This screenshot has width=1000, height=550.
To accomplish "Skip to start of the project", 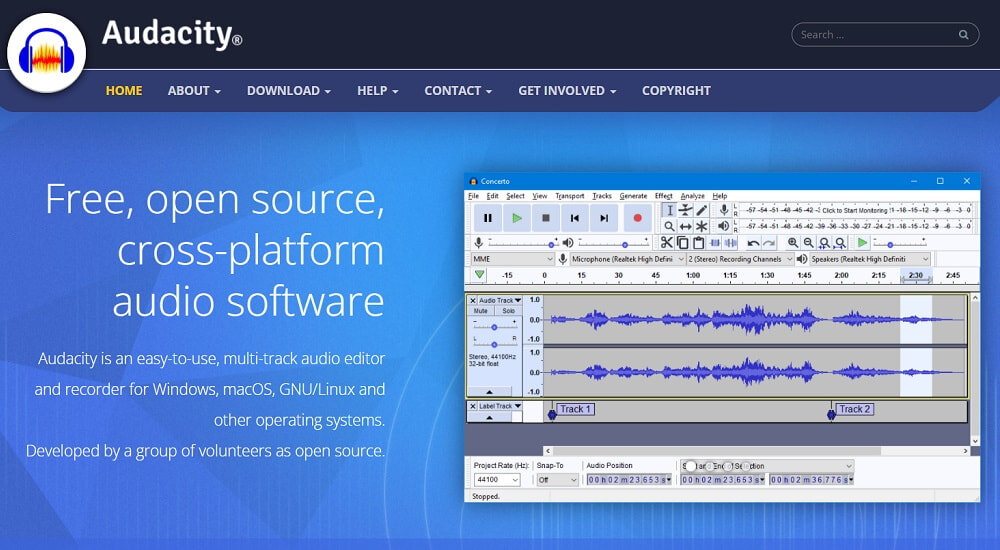I will point(575,218).
